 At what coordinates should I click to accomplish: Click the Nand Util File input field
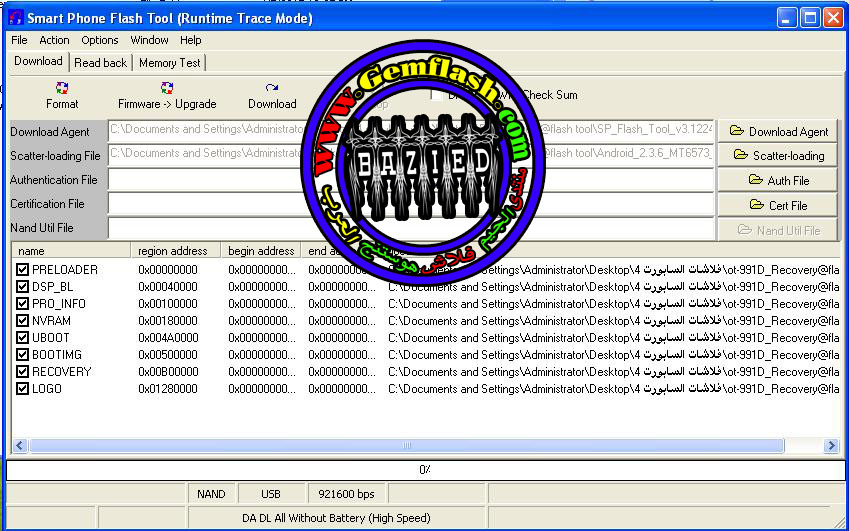pos(412,228)
